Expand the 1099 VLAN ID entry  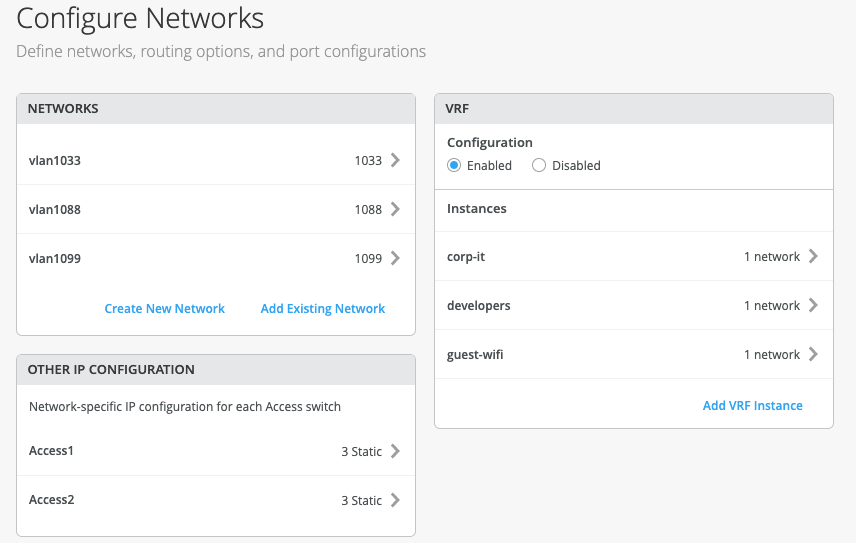coord(368,259)
